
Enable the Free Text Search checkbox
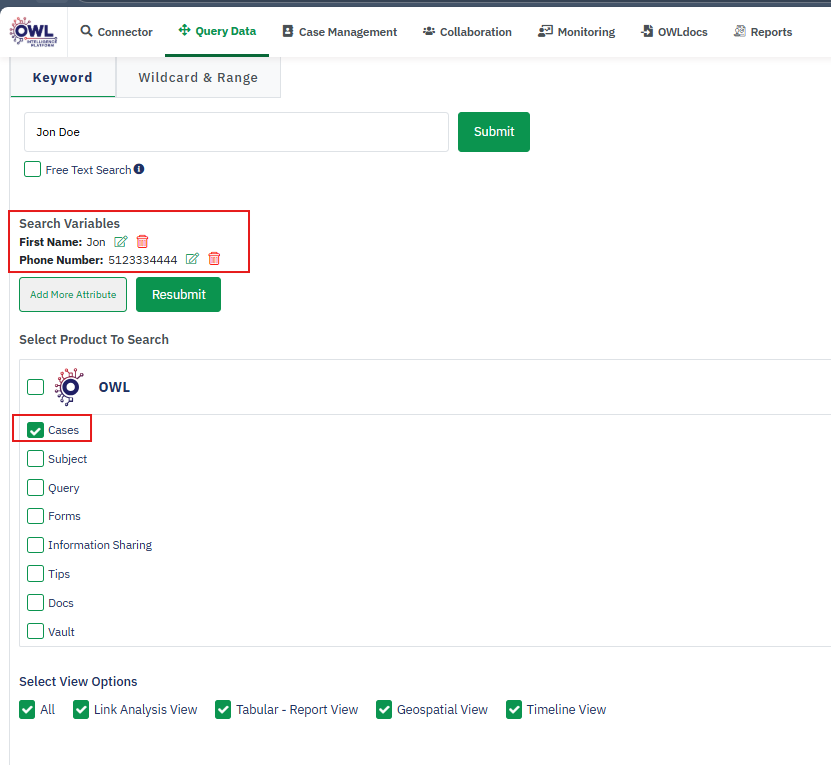point(33,170)
